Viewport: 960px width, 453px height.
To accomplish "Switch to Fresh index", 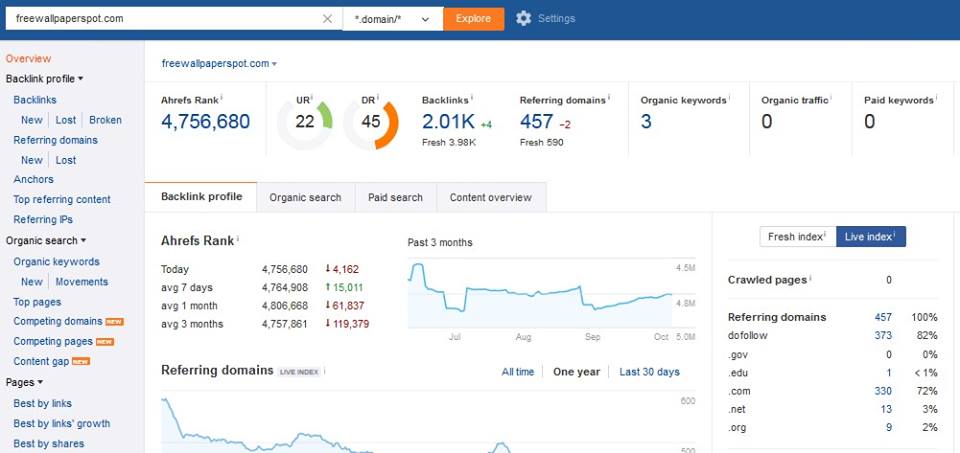I will [x=797, y=236].
